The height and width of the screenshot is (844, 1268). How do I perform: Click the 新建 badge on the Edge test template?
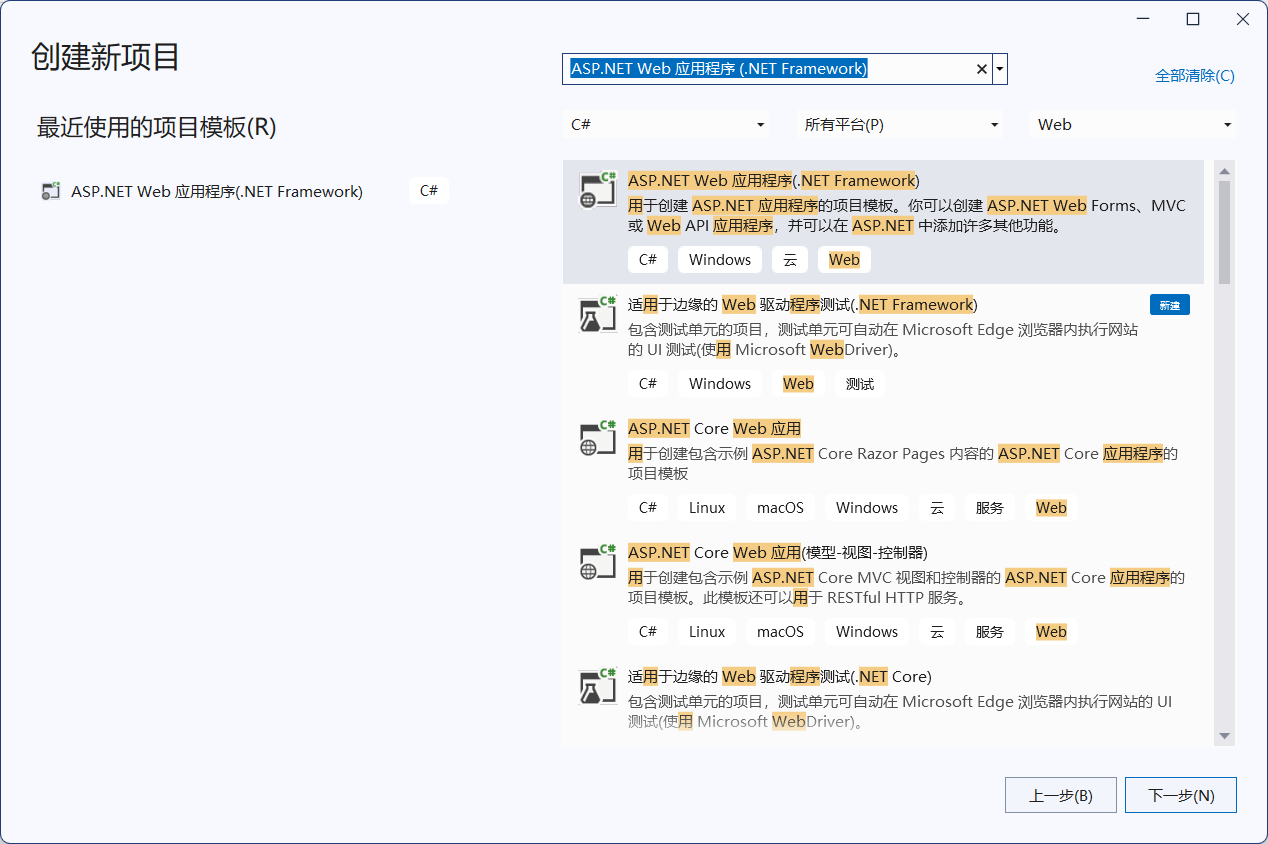pyautogui.click(x=1170, y=305)
